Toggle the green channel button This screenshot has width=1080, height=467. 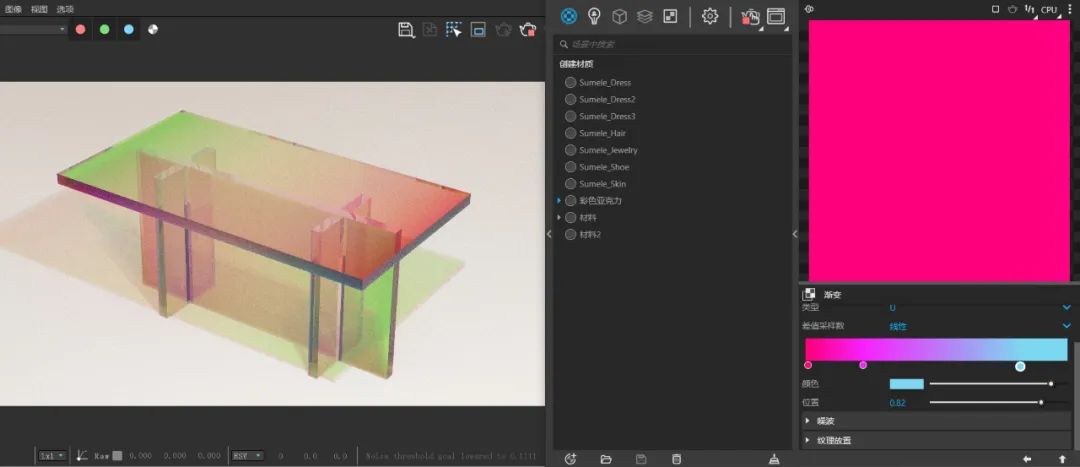pyautogui.click(x=105, y=30)
